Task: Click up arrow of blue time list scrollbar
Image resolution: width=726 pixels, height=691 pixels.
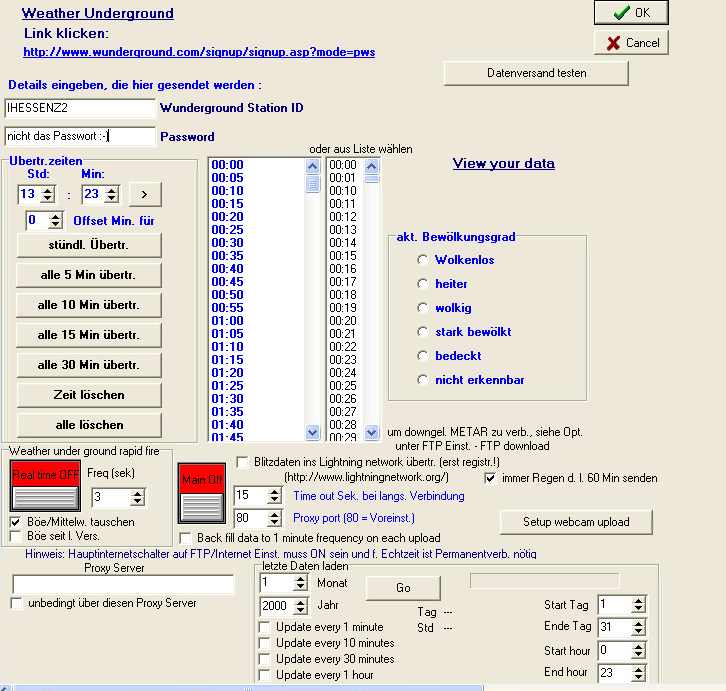Action: 313,166
